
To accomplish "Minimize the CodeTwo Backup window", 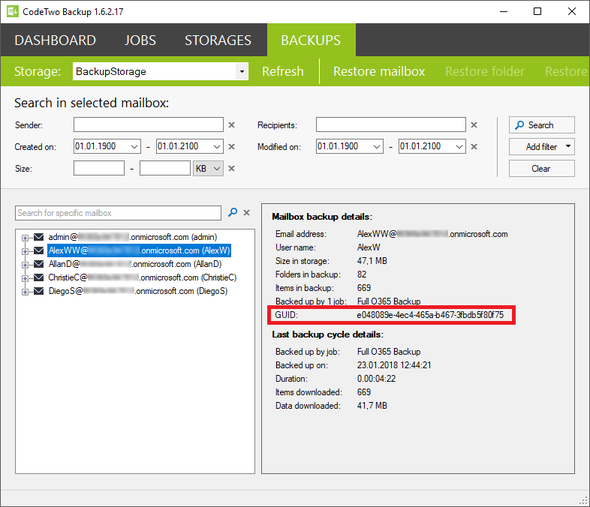I will pyautogui.click(x=503, y=11).
